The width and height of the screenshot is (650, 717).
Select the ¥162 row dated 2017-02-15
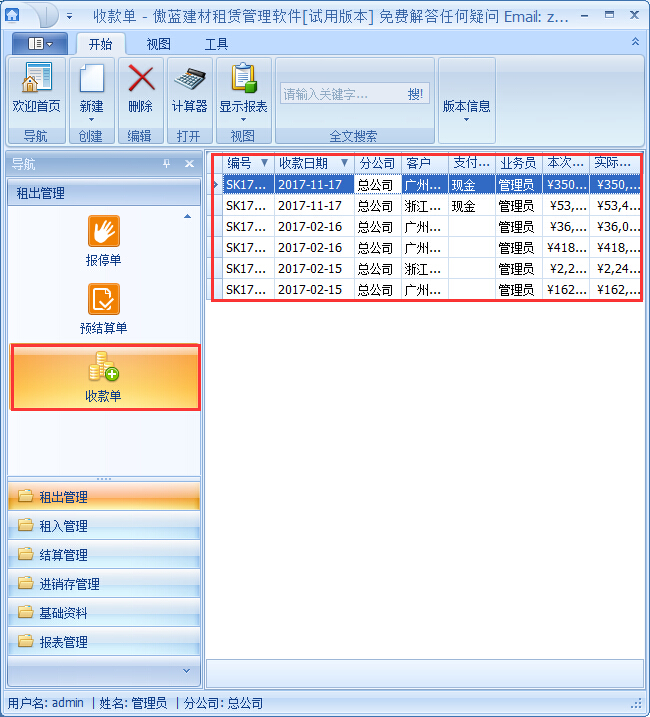point(431,290)
